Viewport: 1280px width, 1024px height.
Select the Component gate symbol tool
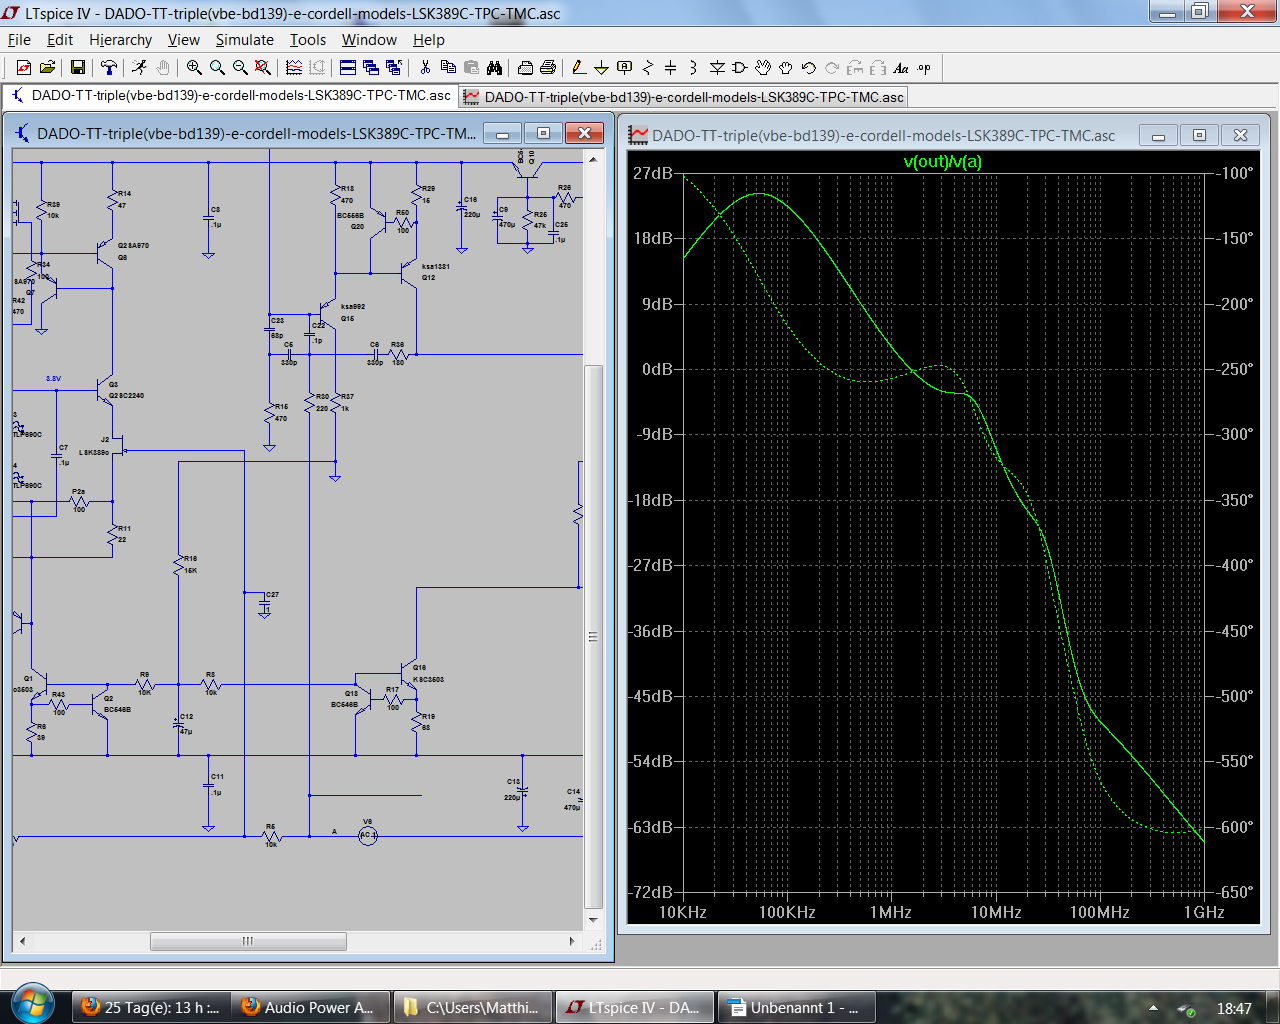click(740, 67)
